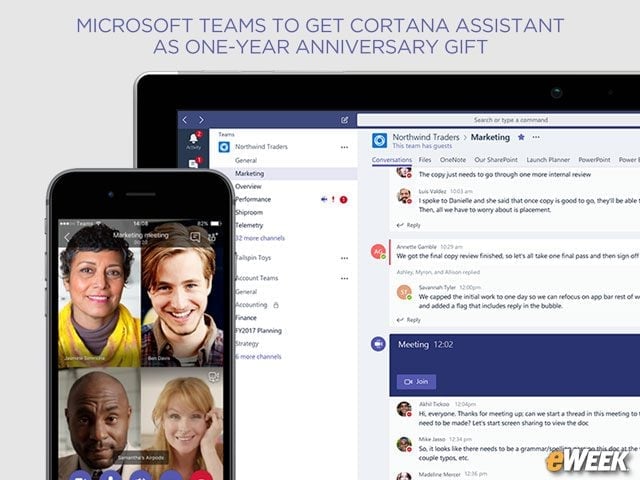640x480 pixels.
Task: Open the Our SharePoint tab
Action: tap(496, 160)
